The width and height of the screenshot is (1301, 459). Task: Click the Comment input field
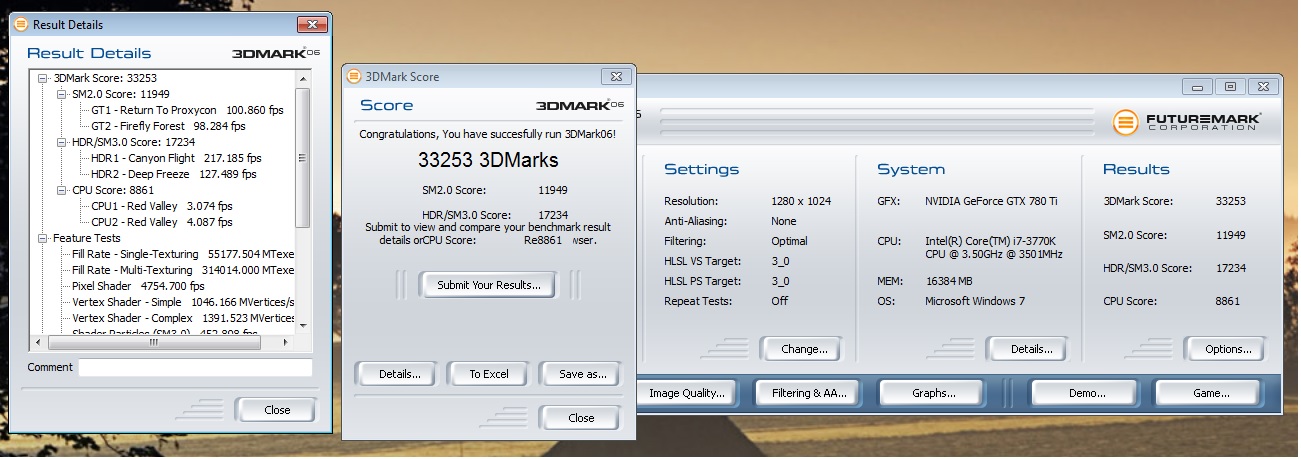(x=196, y=368)
